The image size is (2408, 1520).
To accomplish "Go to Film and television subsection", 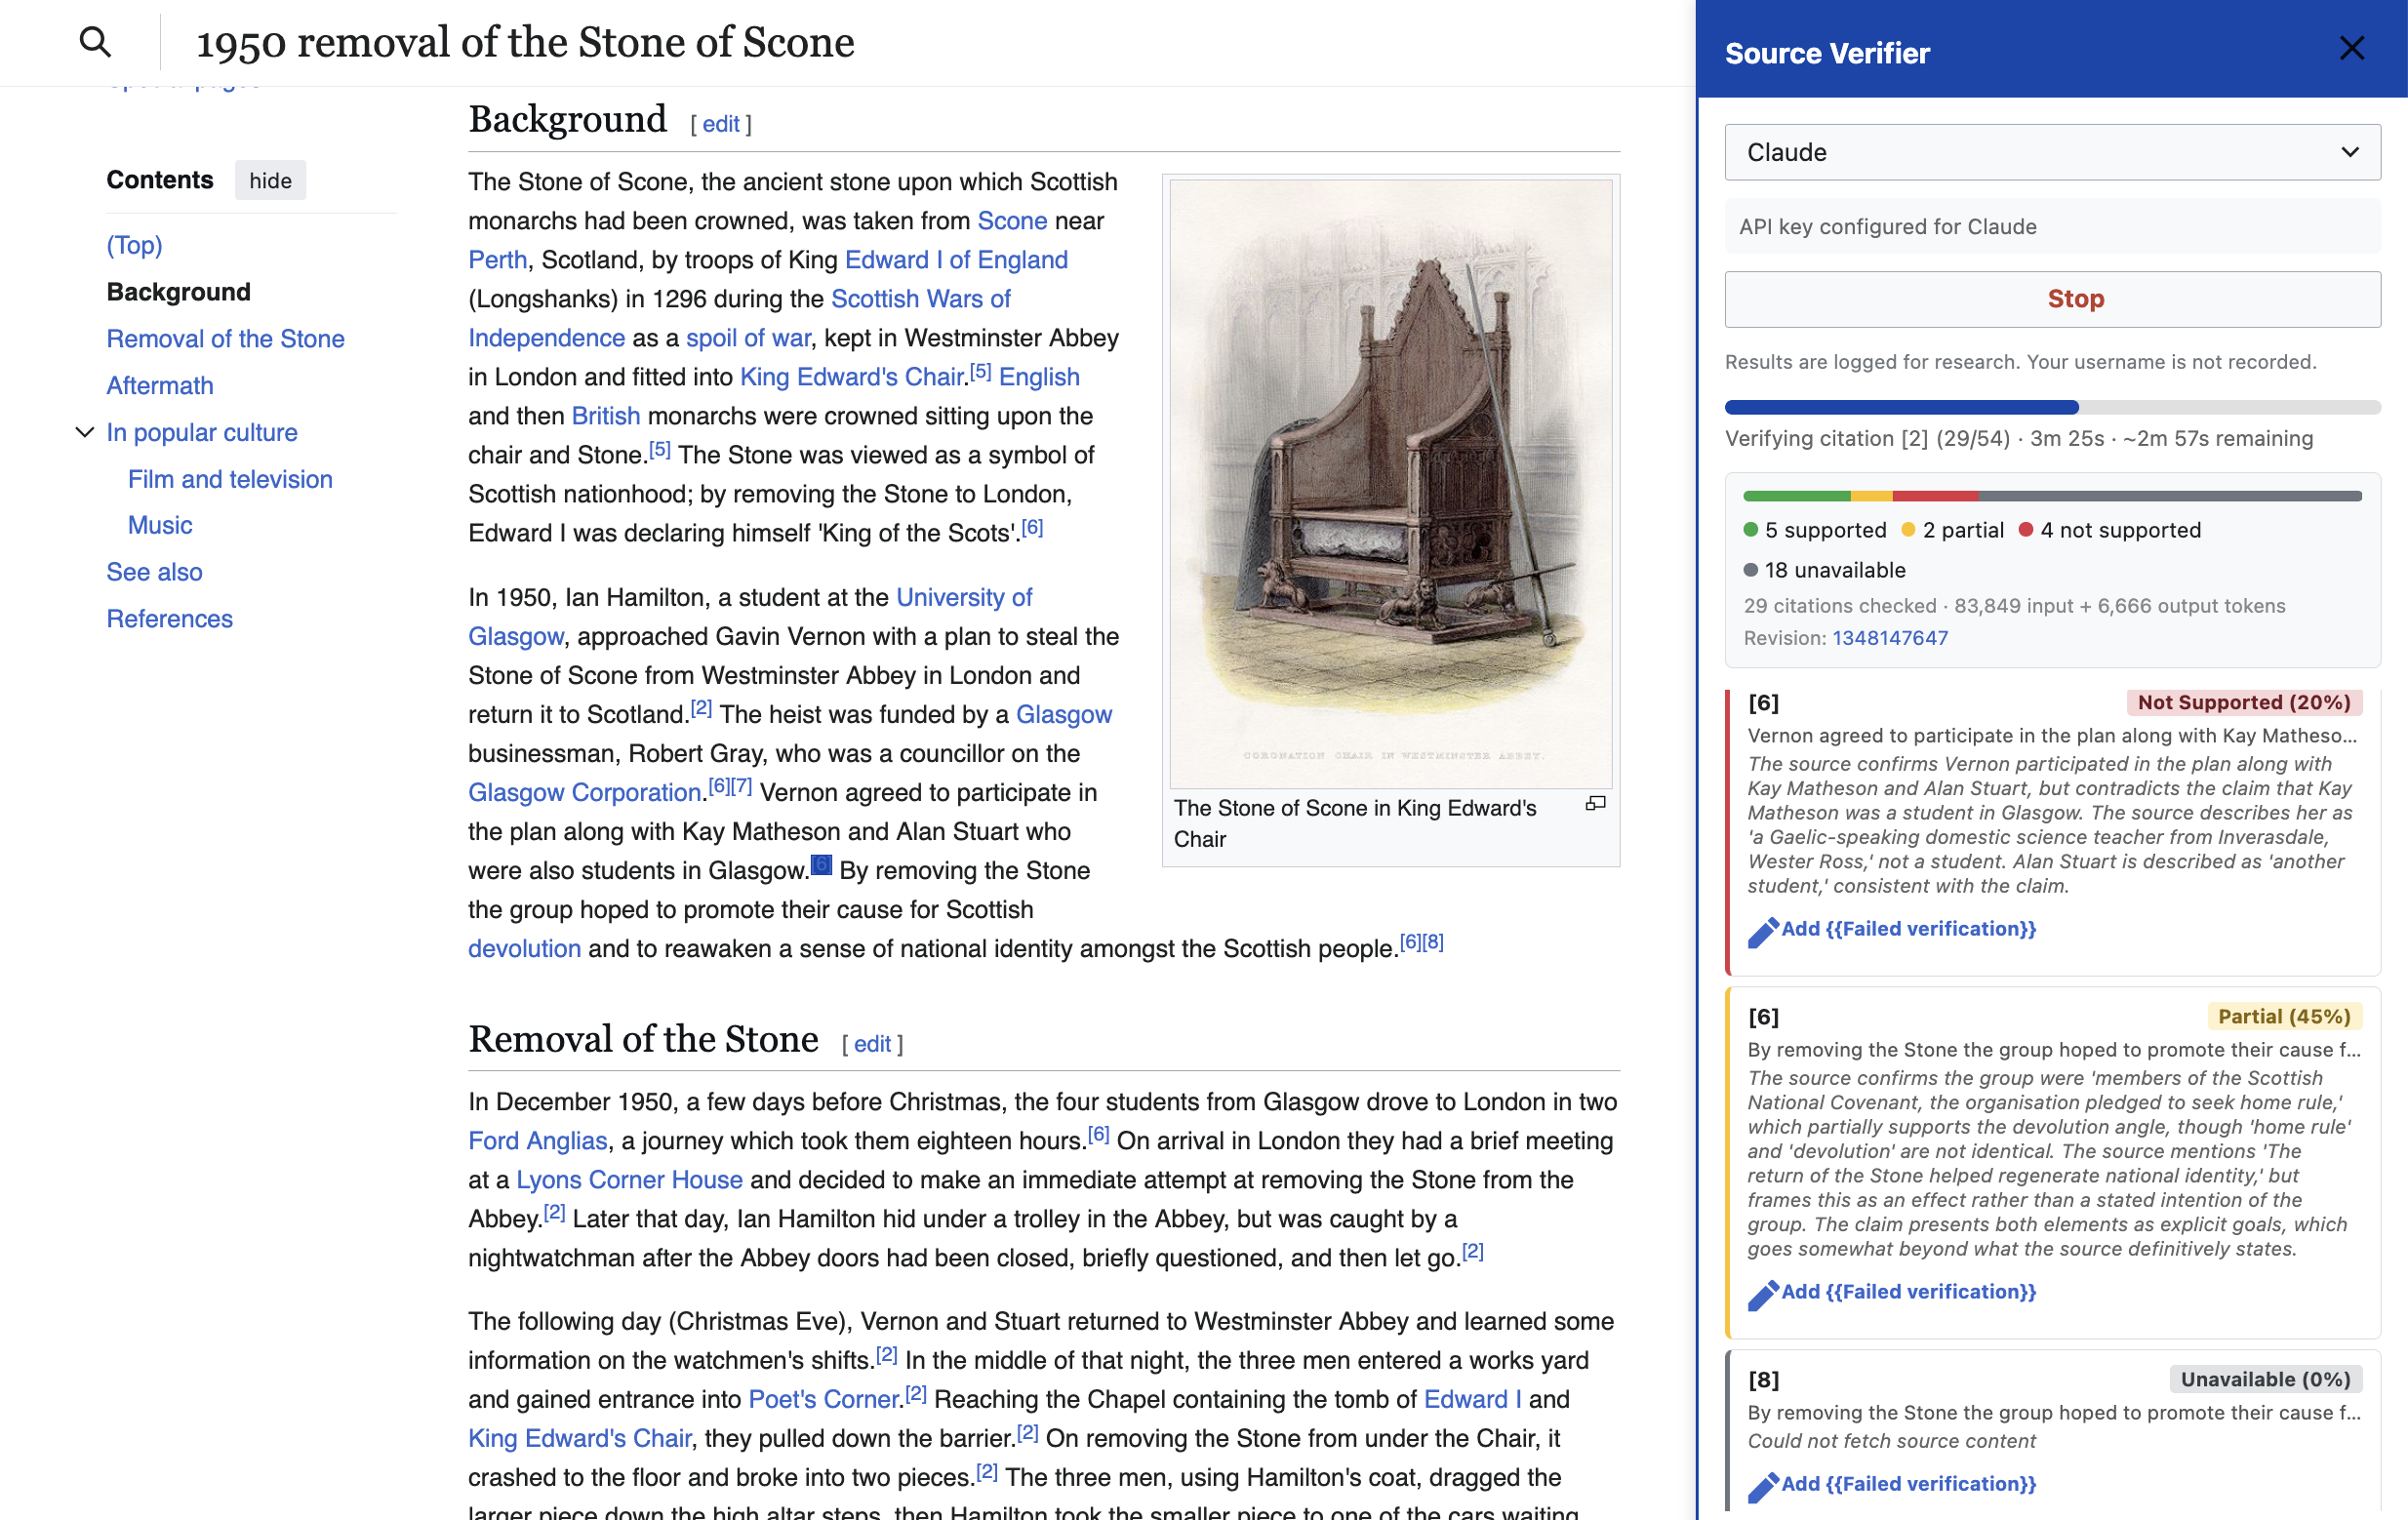I will pyautogui.click(x=230, y=479).
